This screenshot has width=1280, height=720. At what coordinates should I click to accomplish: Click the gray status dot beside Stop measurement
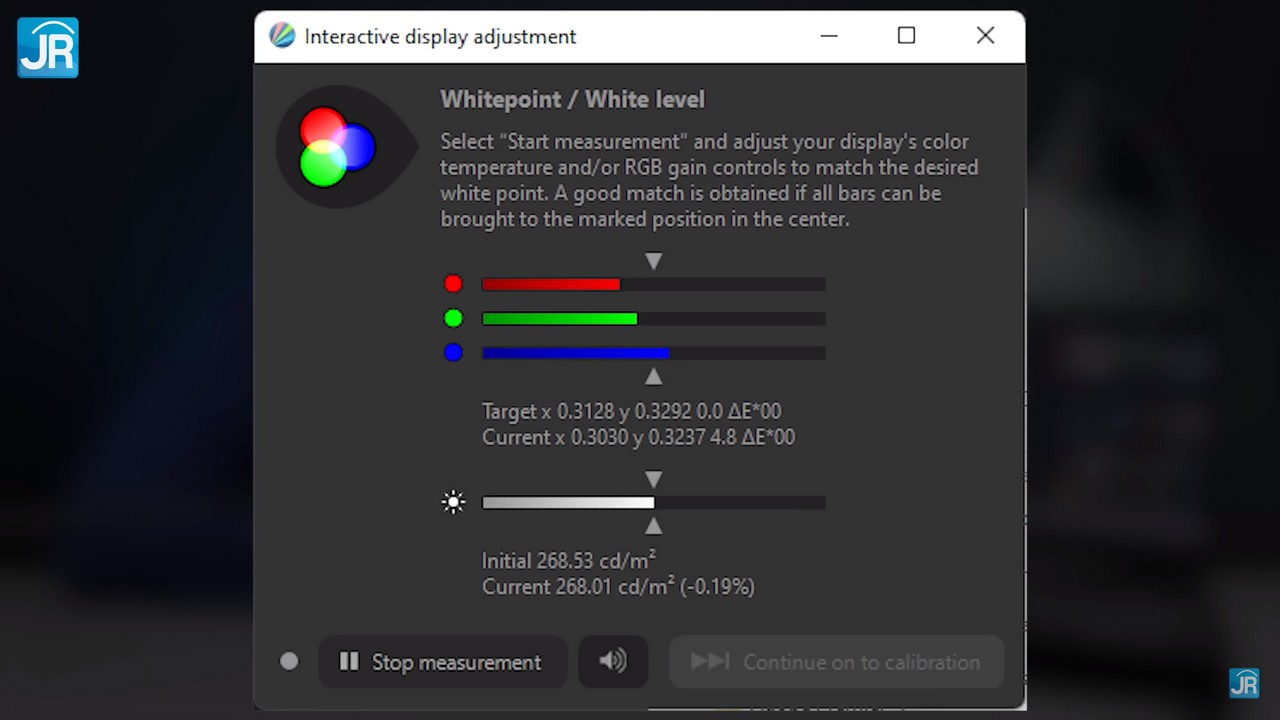pos(289,661)
